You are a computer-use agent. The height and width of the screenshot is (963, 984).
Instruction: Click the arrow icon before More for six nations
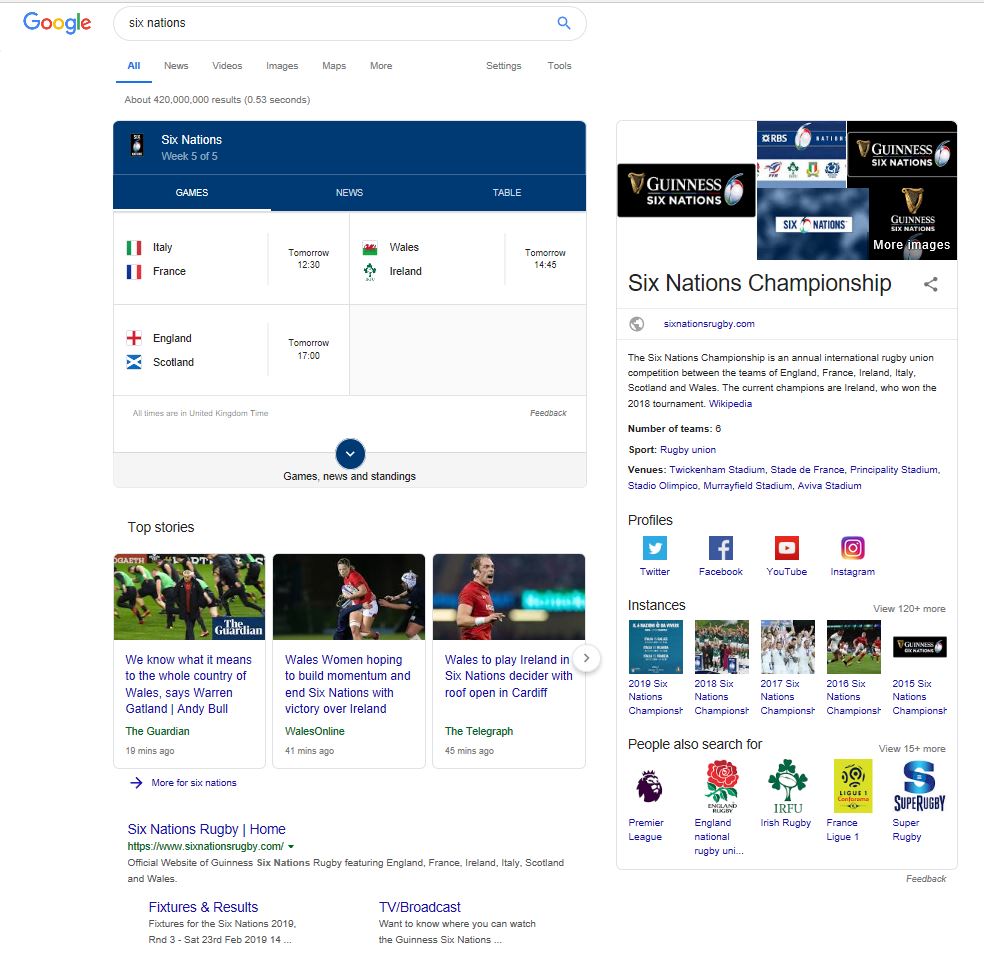(136, 783)
